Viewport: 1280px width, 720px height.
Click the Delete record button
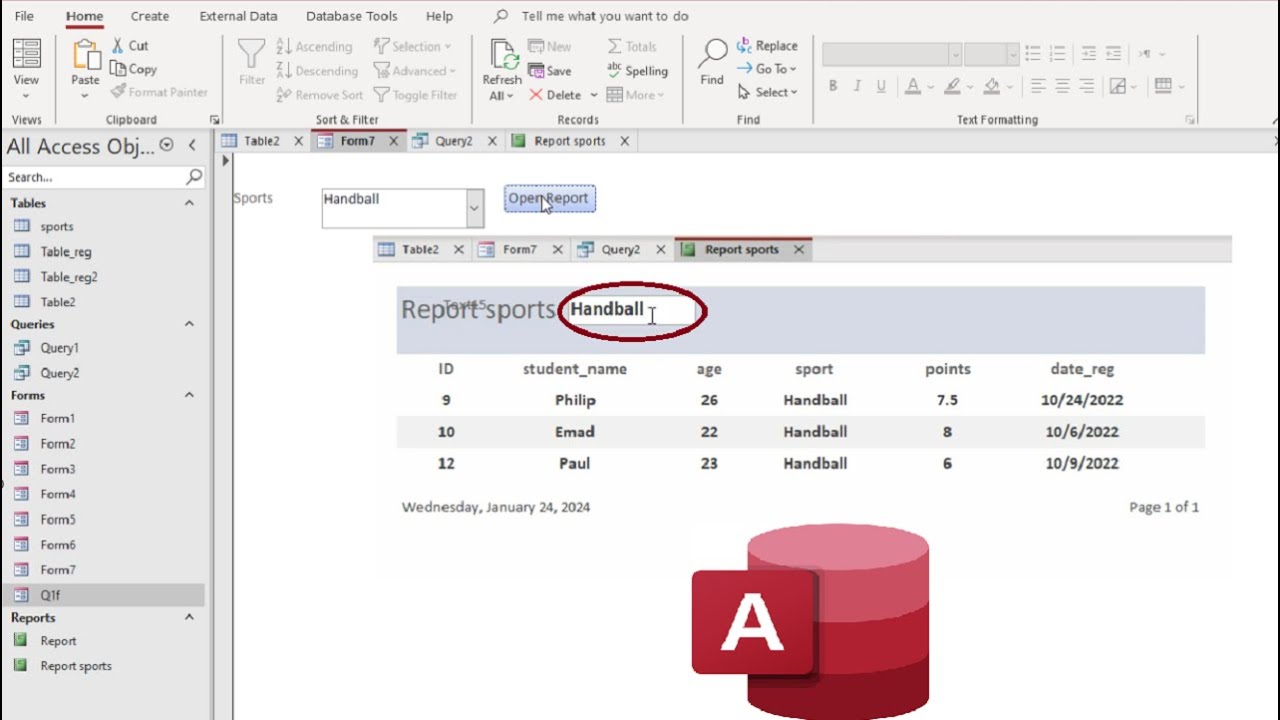point(555,95)
